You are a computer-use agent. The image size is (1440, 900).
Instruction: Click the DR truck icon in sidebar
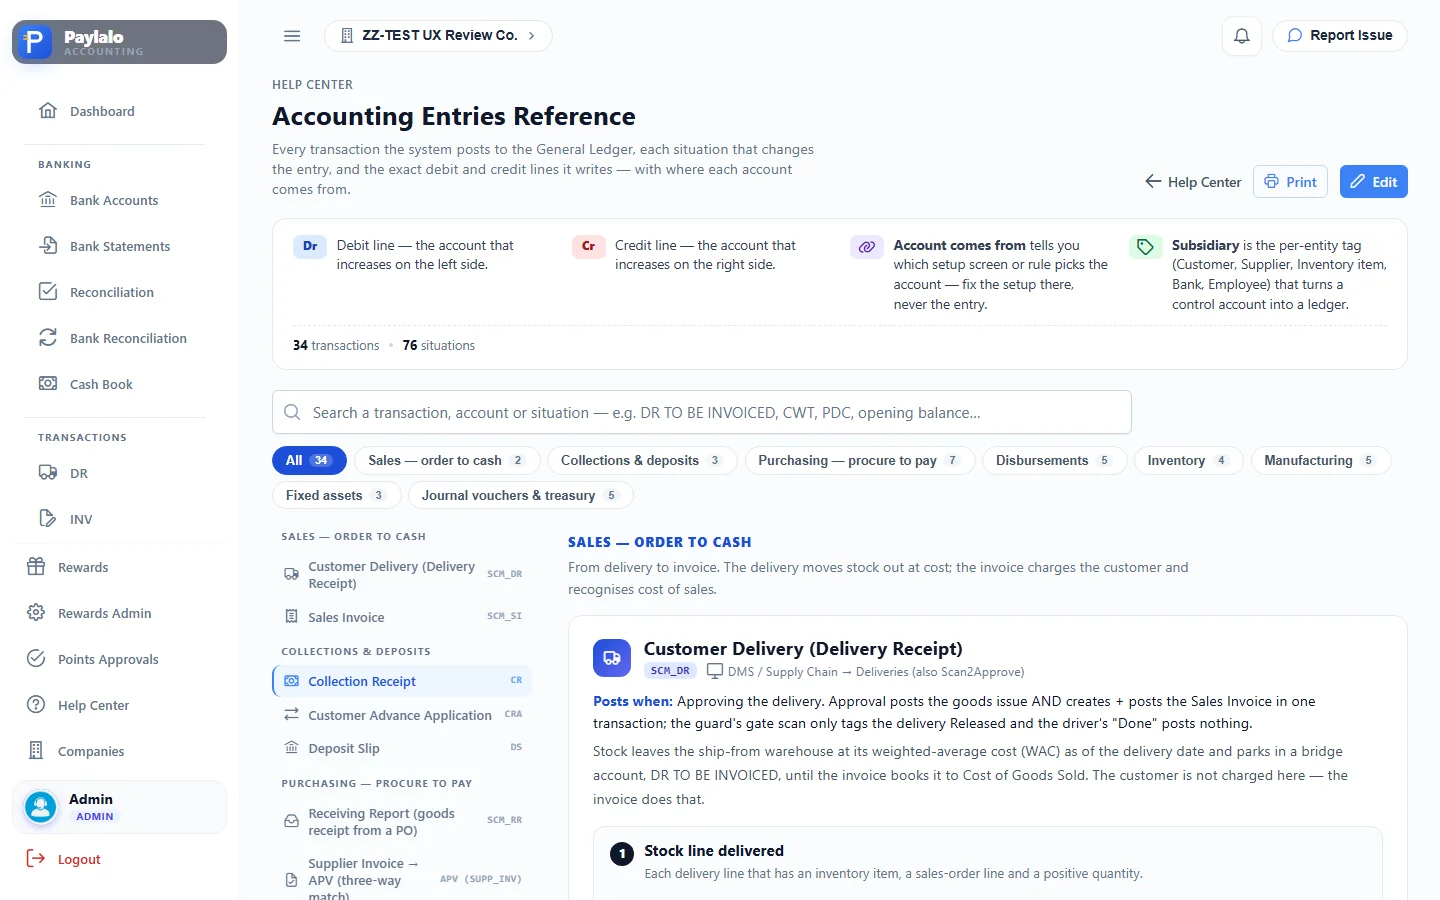tap(48, 473)
